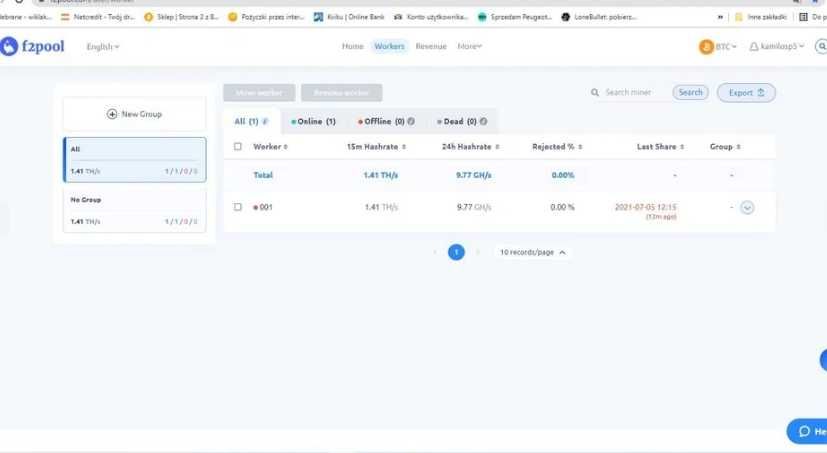The image size is (827, 453).
Task: Click the 2021-07-05 12:15 last share time
Action: 646,207
